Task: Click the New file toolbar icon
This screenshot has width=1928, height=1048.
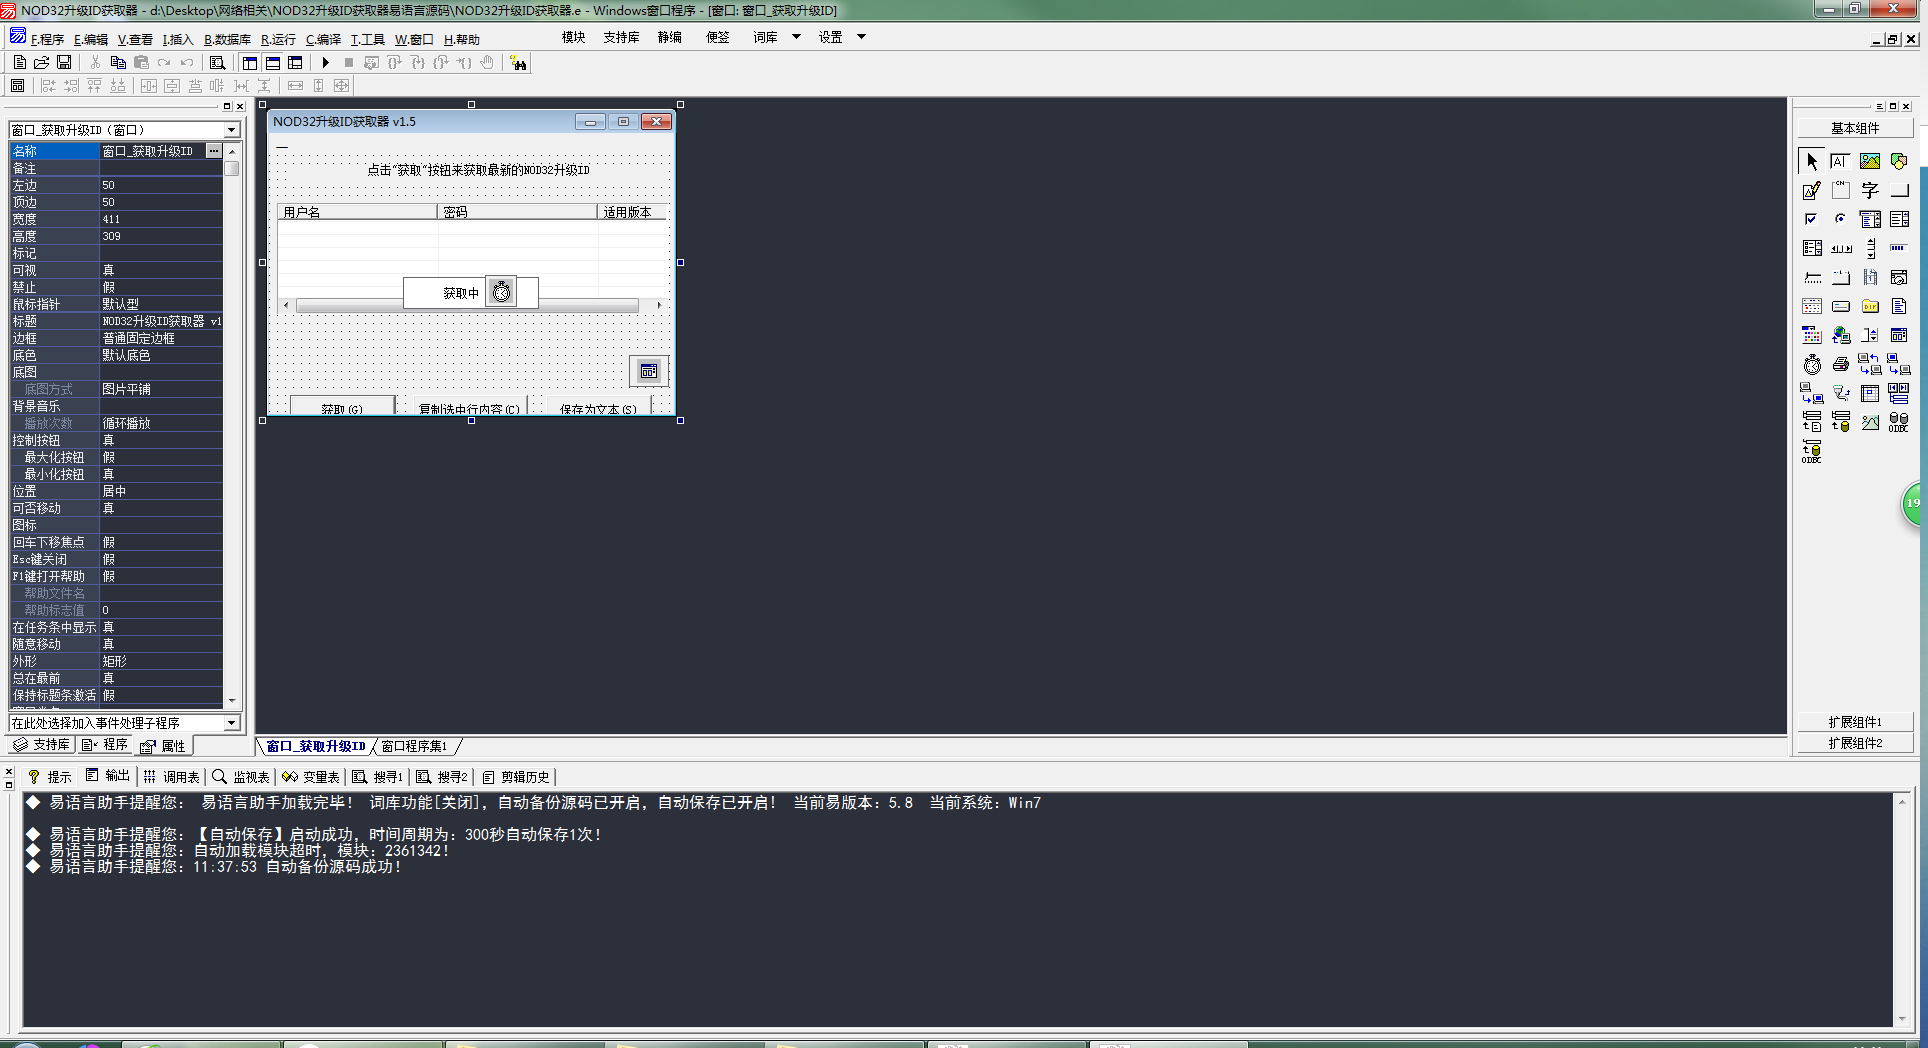Action: [x=19, y=62]
